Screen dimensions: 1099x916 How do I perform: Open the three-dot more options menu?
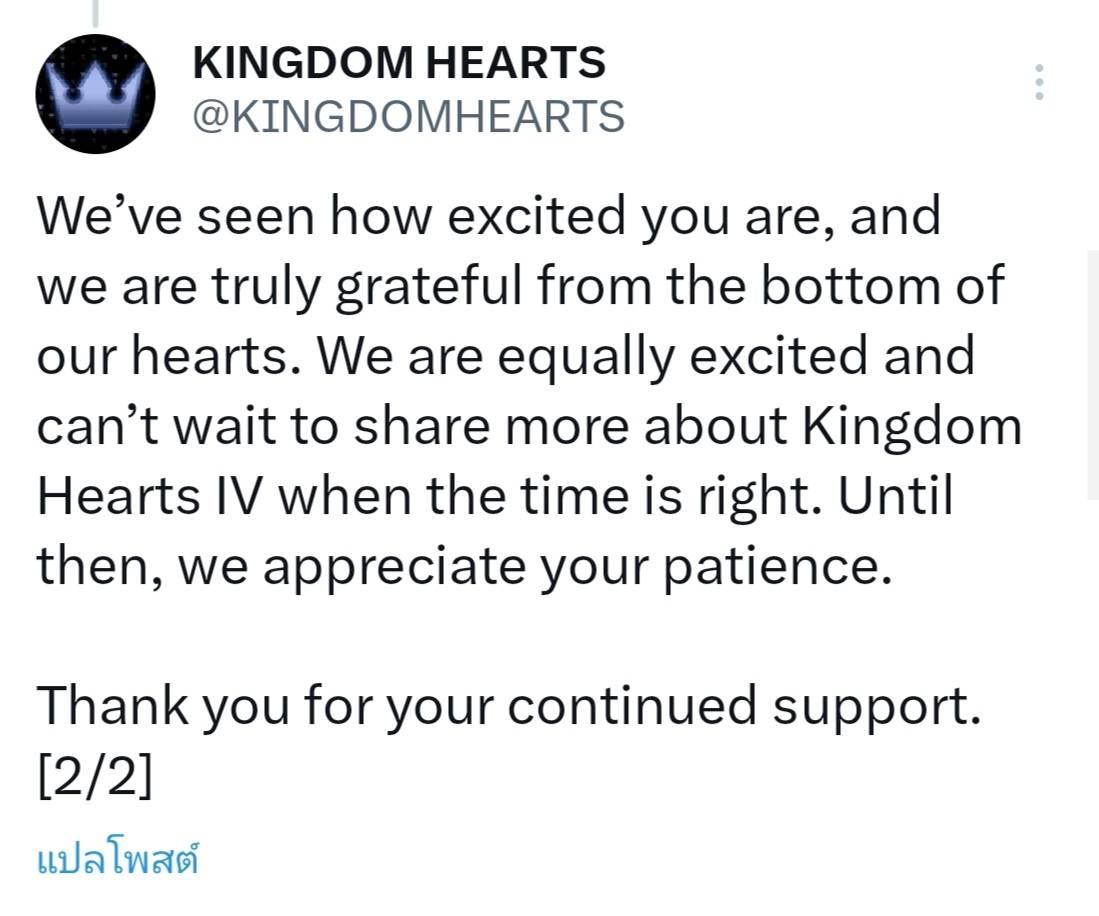pyautogui.click(x=1039, y=82)
